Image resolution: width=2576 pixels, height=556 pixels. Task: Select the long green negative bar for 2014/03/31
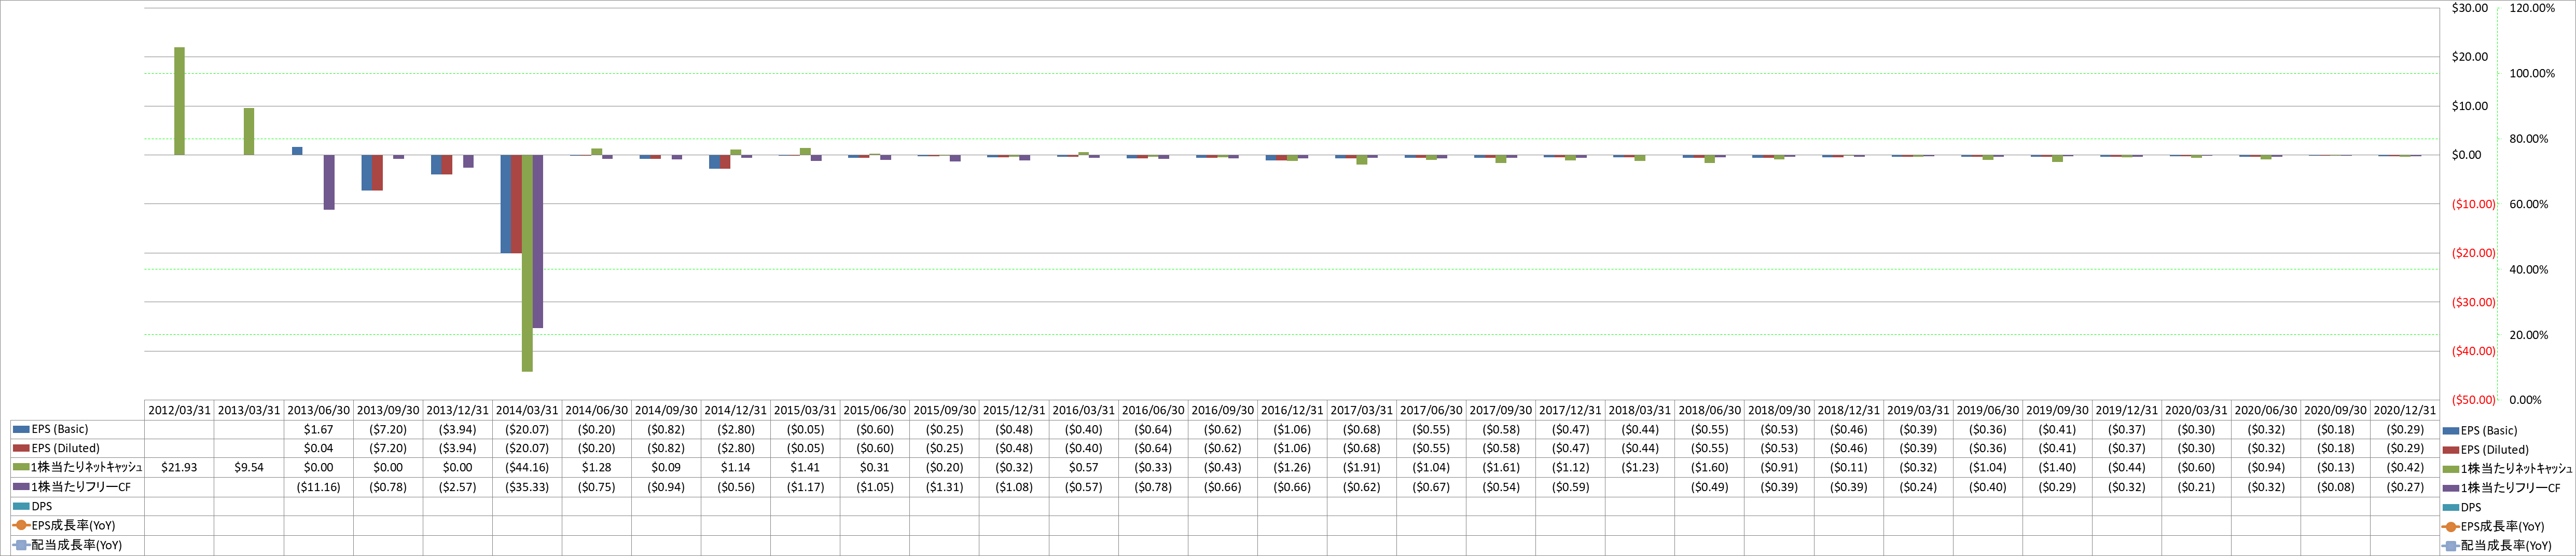pyautogui.click(x=527, y=263)
